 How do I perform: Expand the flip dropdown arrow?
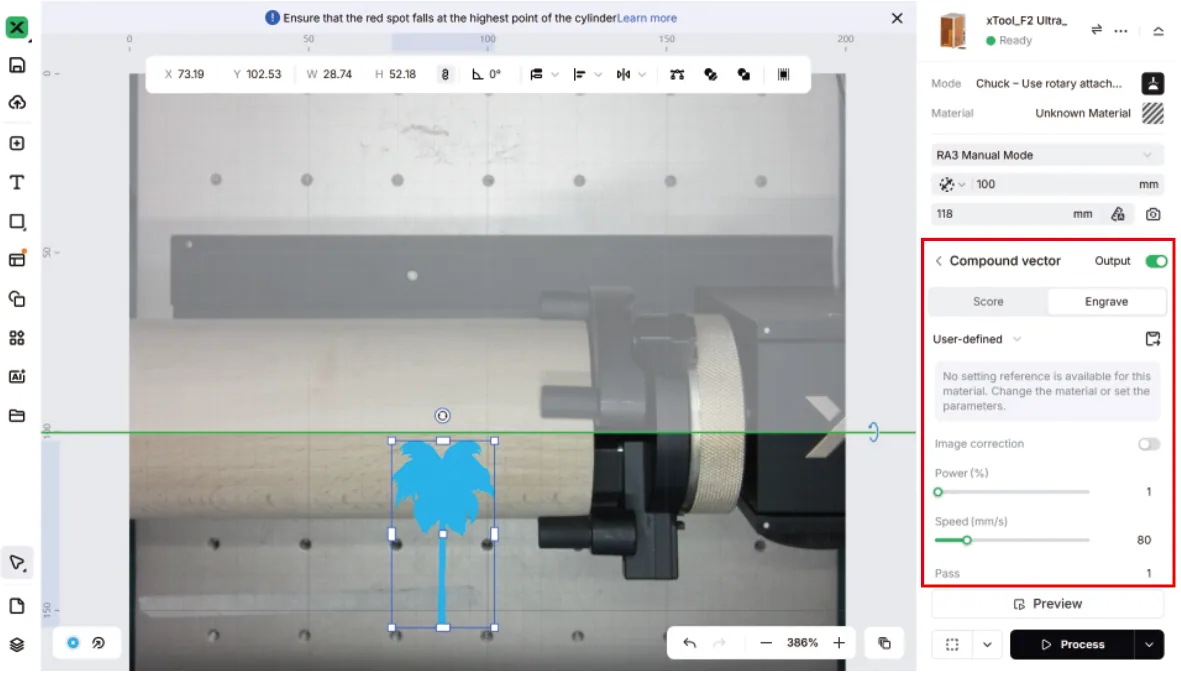642,75
